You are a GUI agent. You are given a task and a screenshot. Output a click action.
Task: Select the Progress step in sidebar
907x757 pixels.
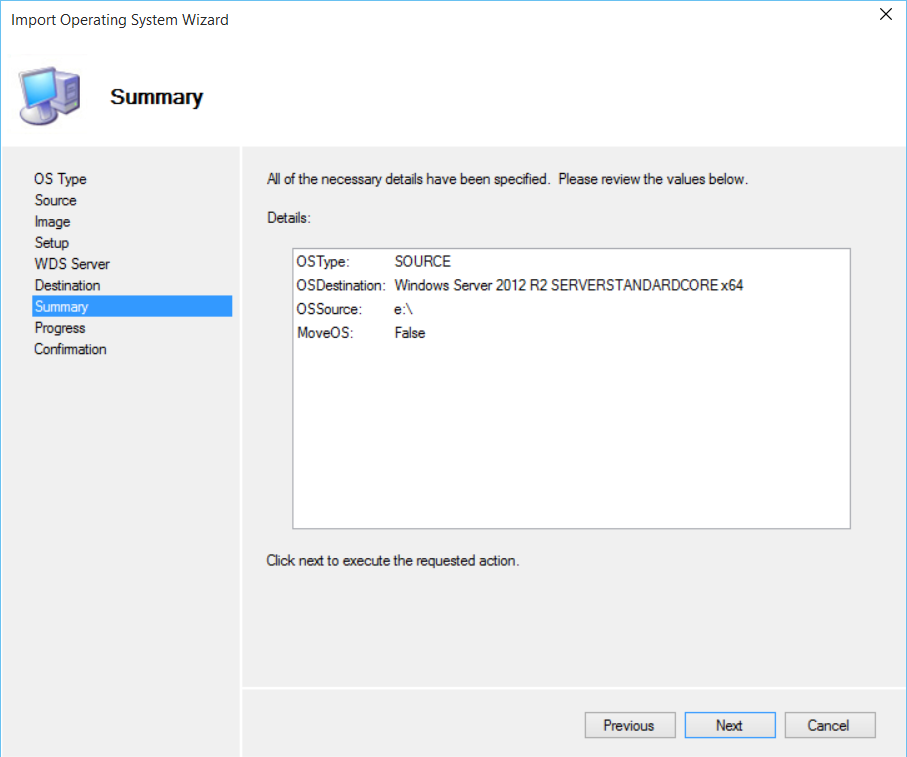(60, 328)
